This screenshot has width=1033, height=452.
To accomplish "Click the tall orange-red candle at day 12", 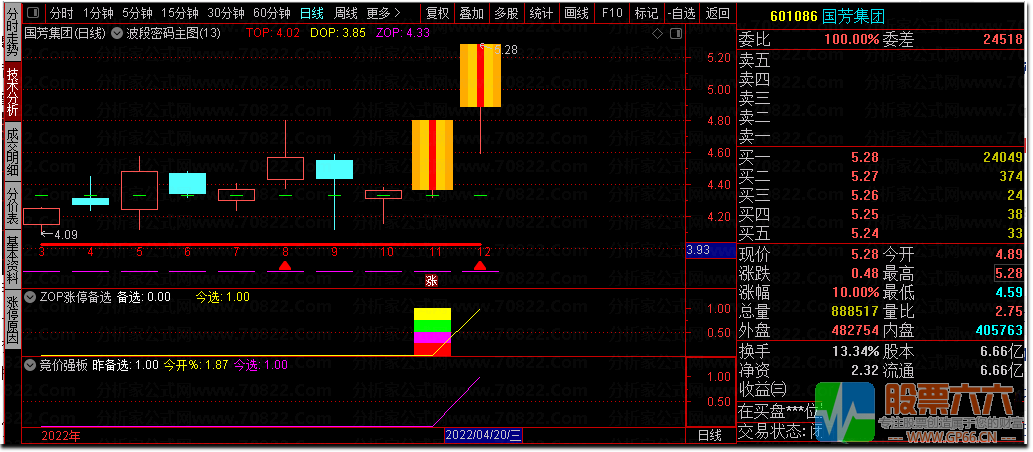I will pos(480,76).
